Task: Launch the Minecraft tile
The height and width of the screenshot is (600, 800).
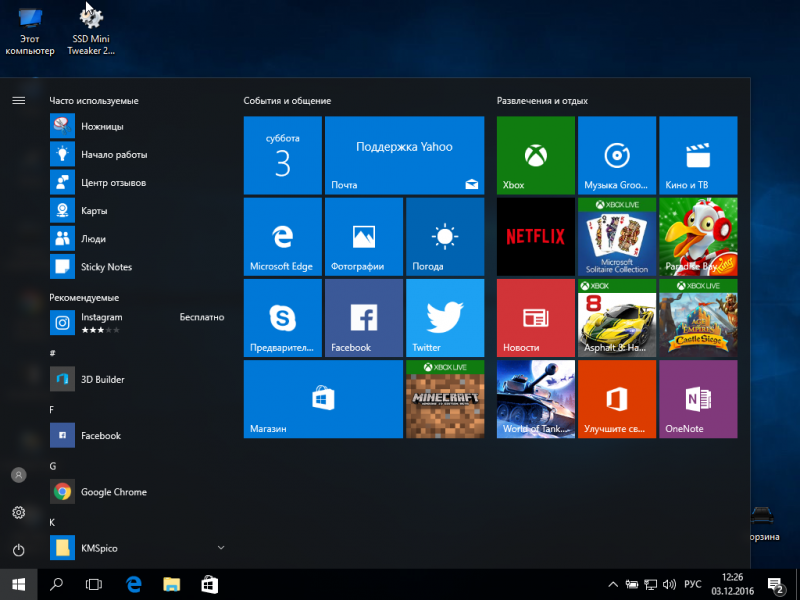Action: pos(445,399)
